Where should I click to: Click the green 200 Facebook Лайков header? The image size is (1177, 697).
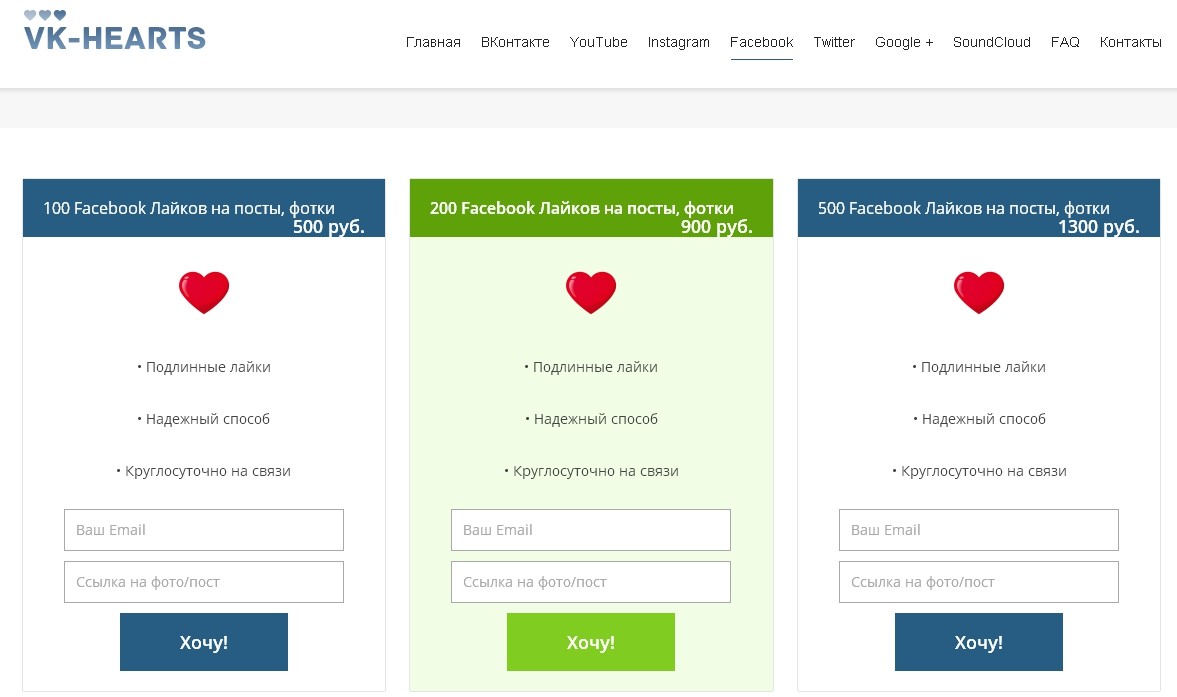point(591,208)
